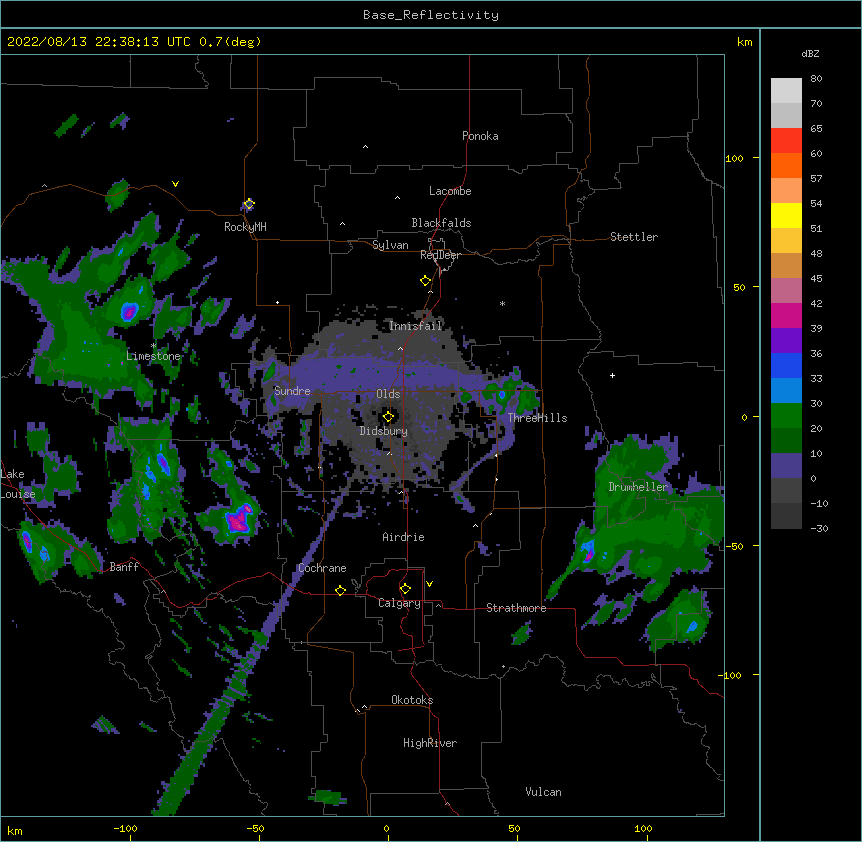This screenshot has width=862, height=842.
Task: Click the 2022/08/13 22:38:13 UTC timestamp
Action: tap(98, 42)
